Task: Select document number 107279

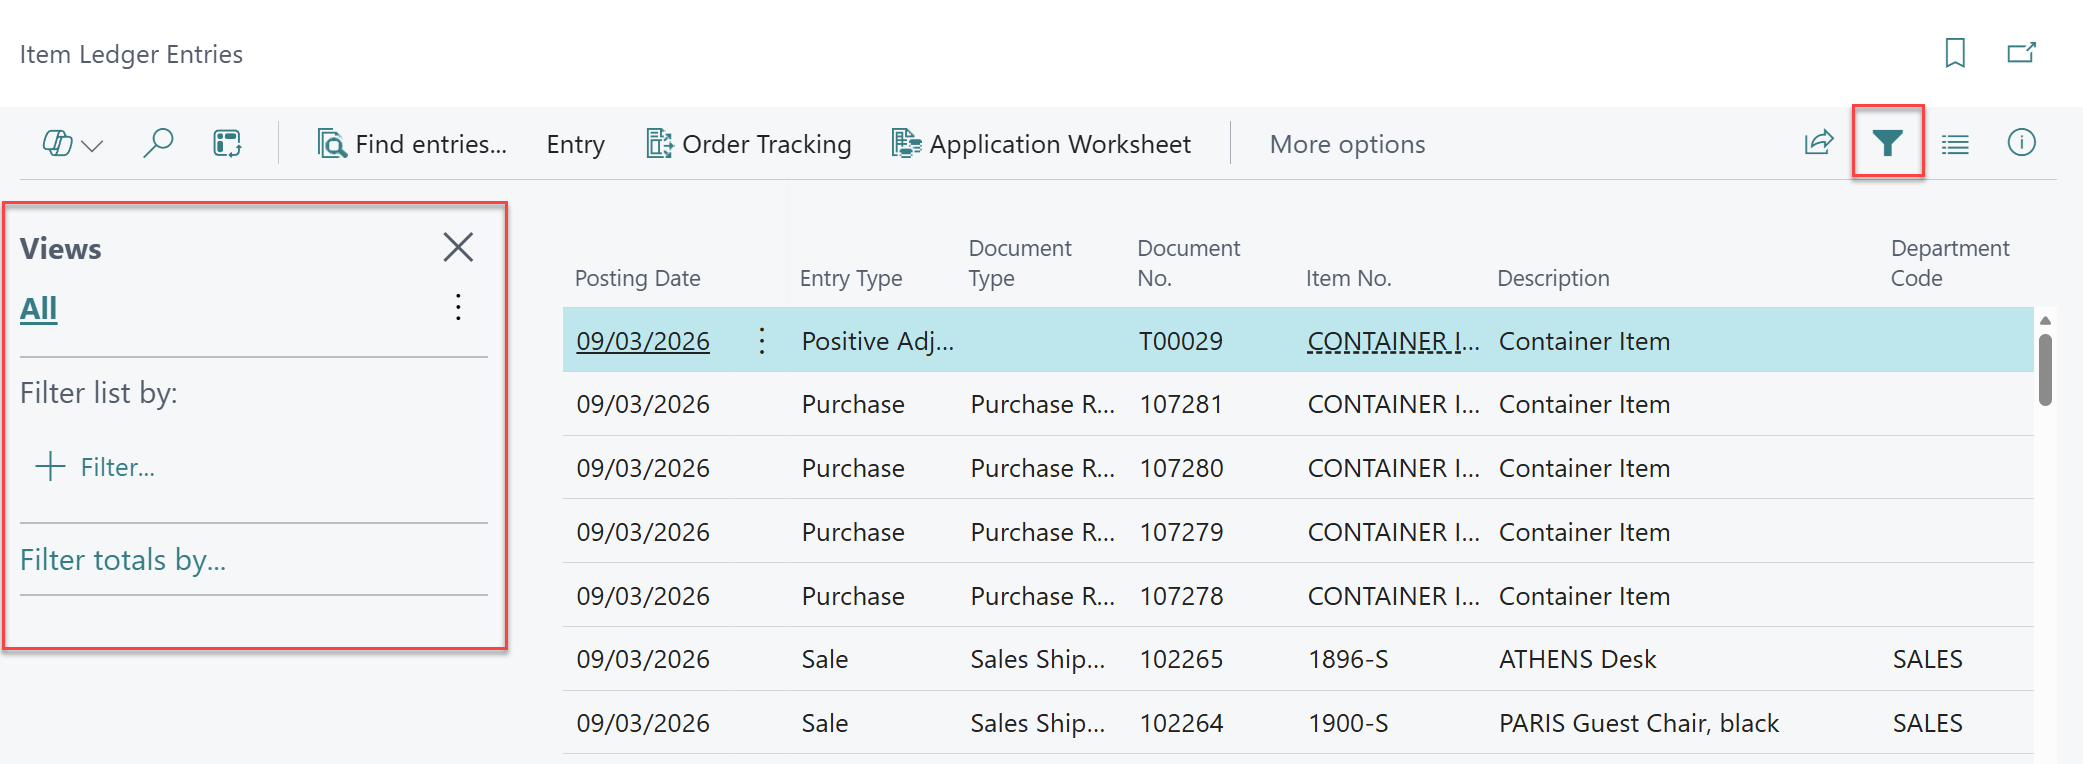Action: tap(1181, 532)
